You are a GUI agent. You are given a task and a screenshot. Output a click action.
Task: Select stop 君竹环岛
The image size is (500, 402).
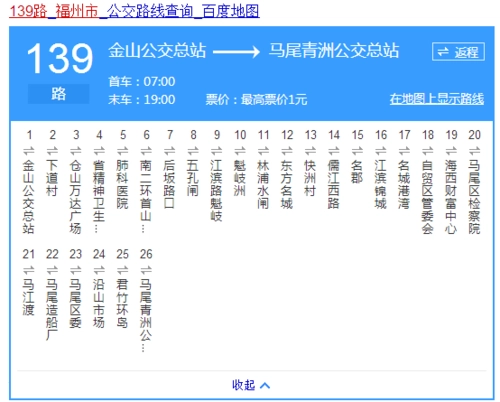123,303
